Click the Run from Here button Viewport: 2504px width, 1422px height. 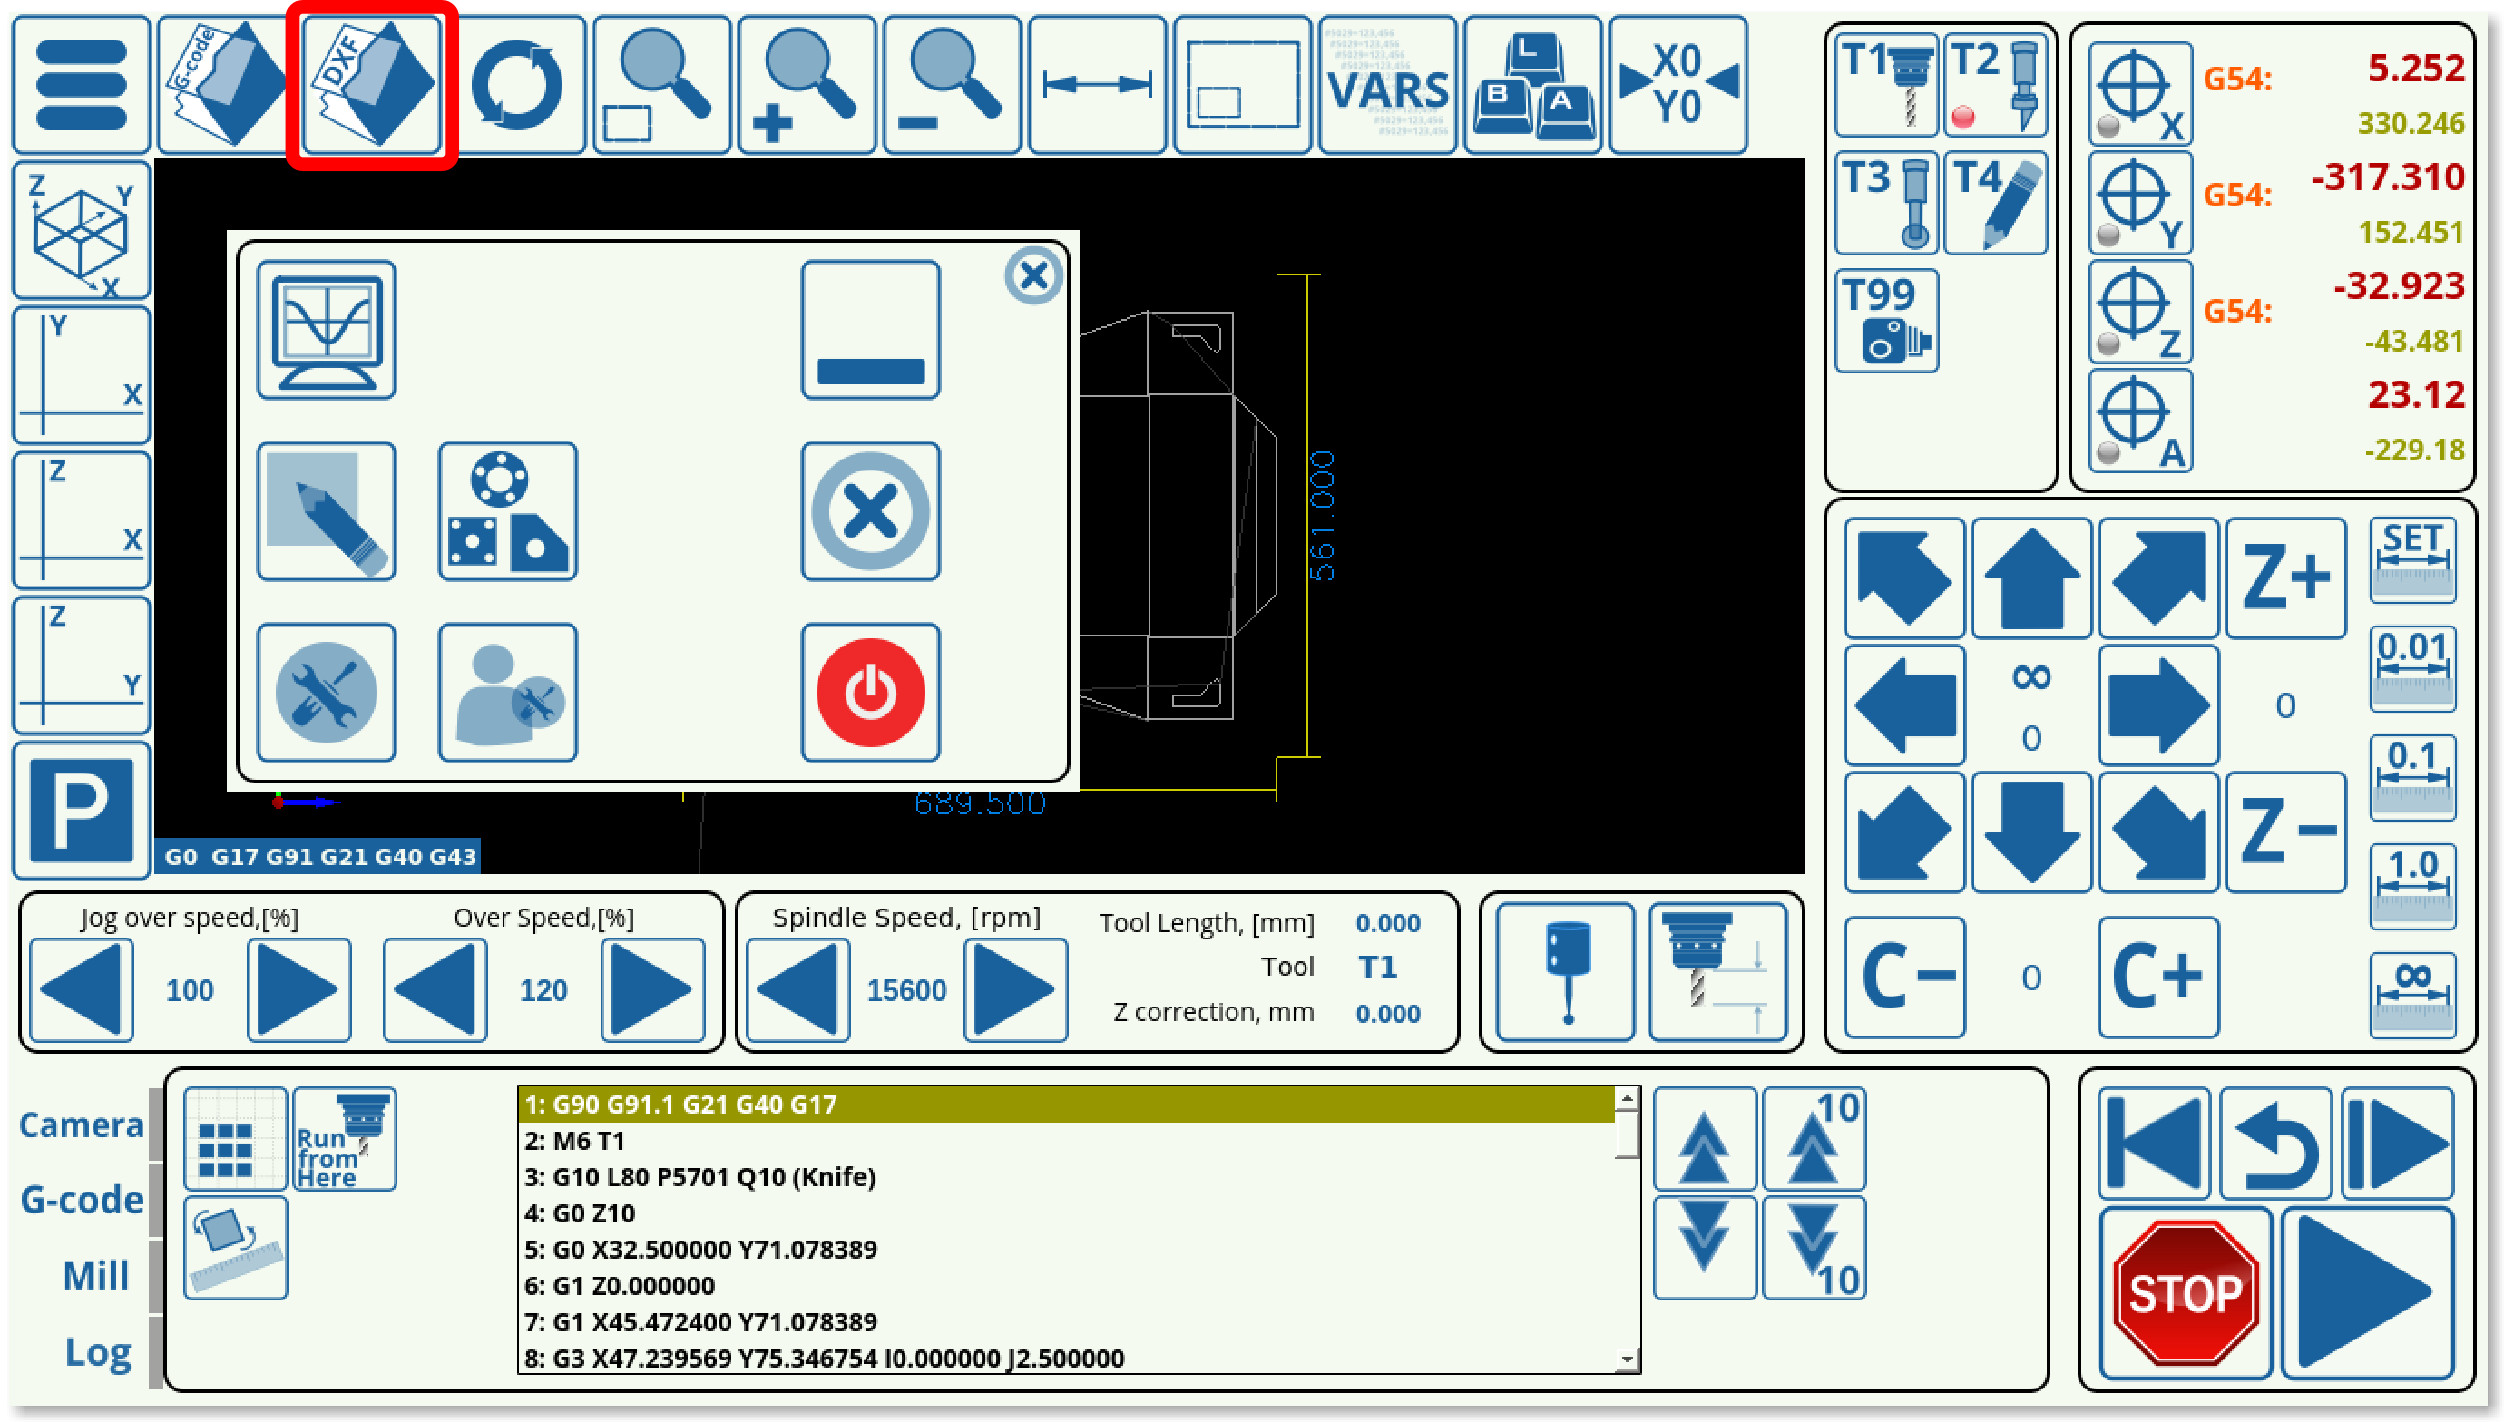pos(344,1140)
